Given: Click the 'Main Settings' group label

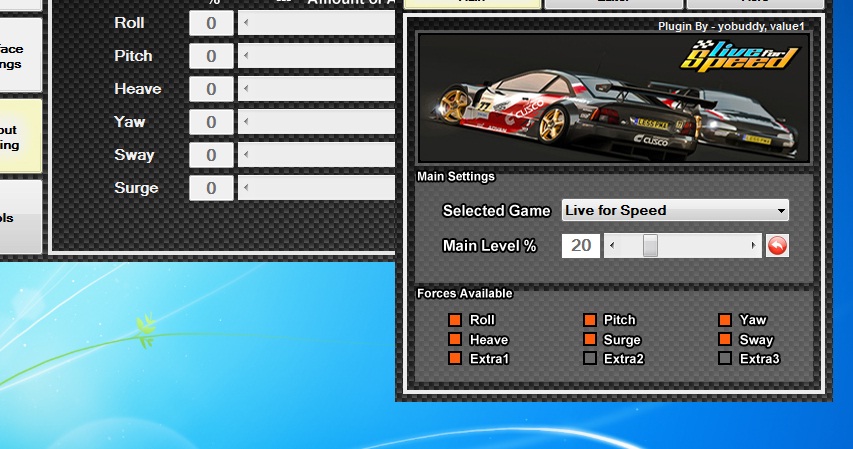Looking at the screenshot, I should pyautogui.click(x=456, y=176).
